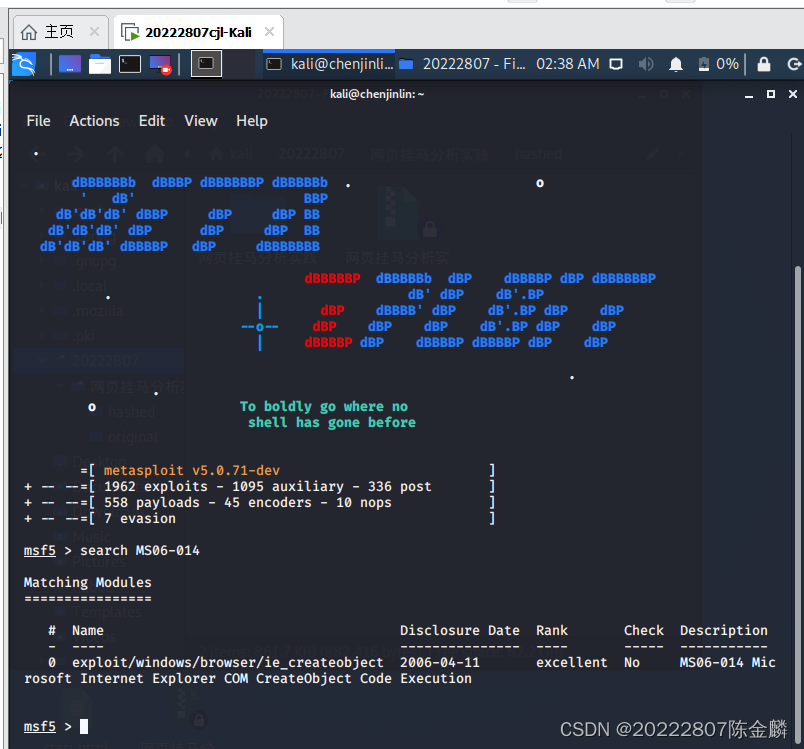Click the 'Rank' column header
The image size is (804, 749).
552,631
